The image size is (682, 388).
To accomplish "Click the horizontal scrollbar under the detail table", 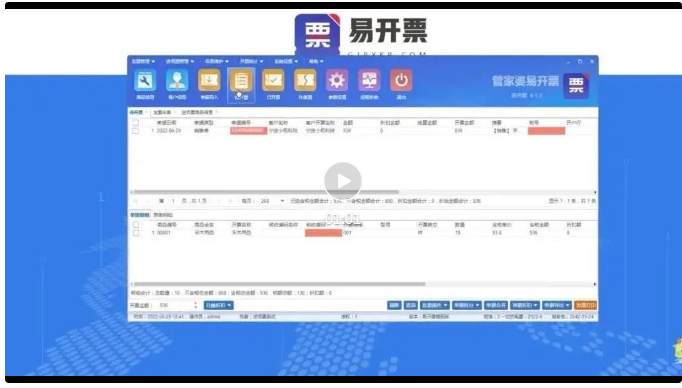I will pos(278,284).
